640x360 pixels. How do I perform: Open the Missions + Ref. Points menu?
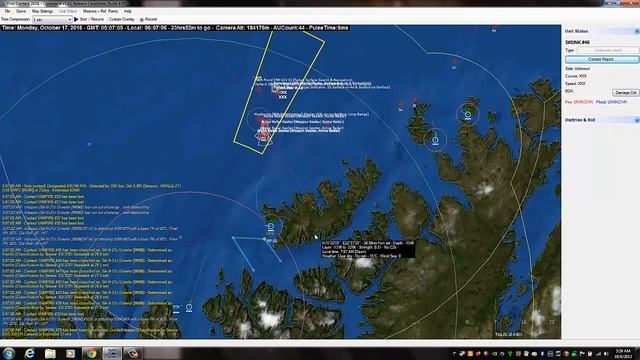click(x=100, y=11)
